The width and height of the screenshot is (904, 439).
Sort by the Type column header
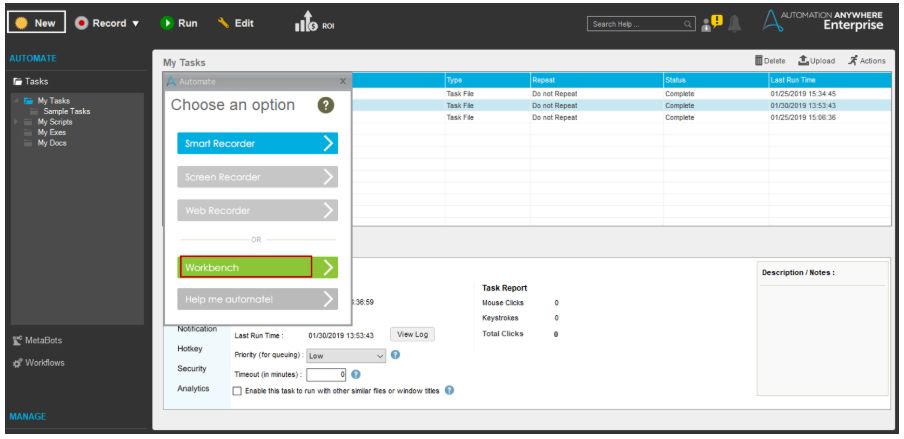pyautogui.click(x=487, y=80)
